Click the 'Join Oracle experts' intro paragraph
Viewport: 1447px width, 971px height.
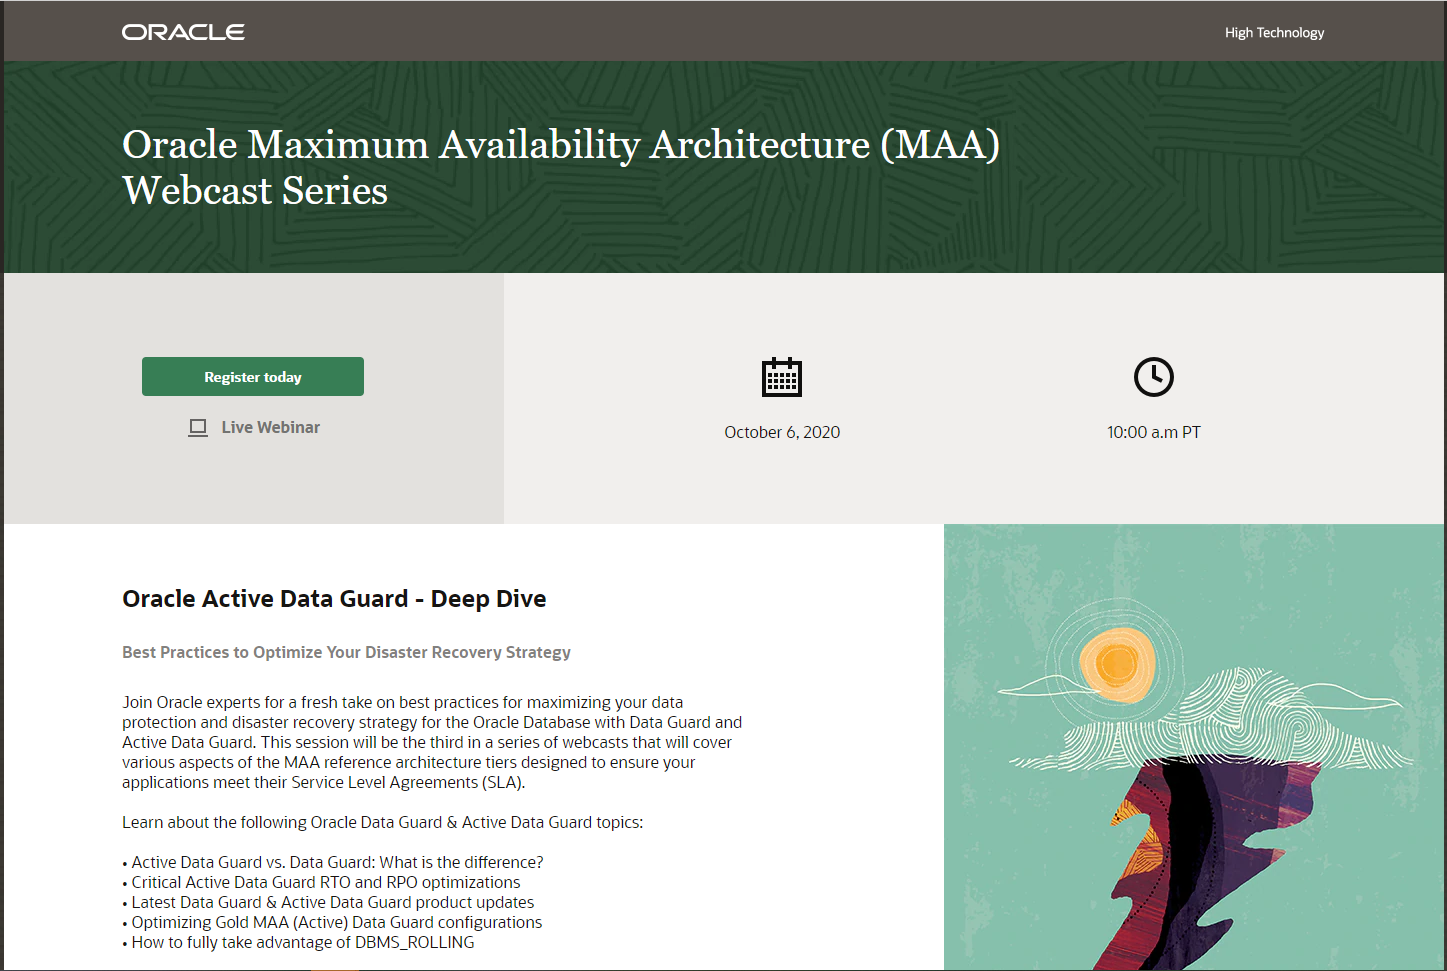pos(432,742)
